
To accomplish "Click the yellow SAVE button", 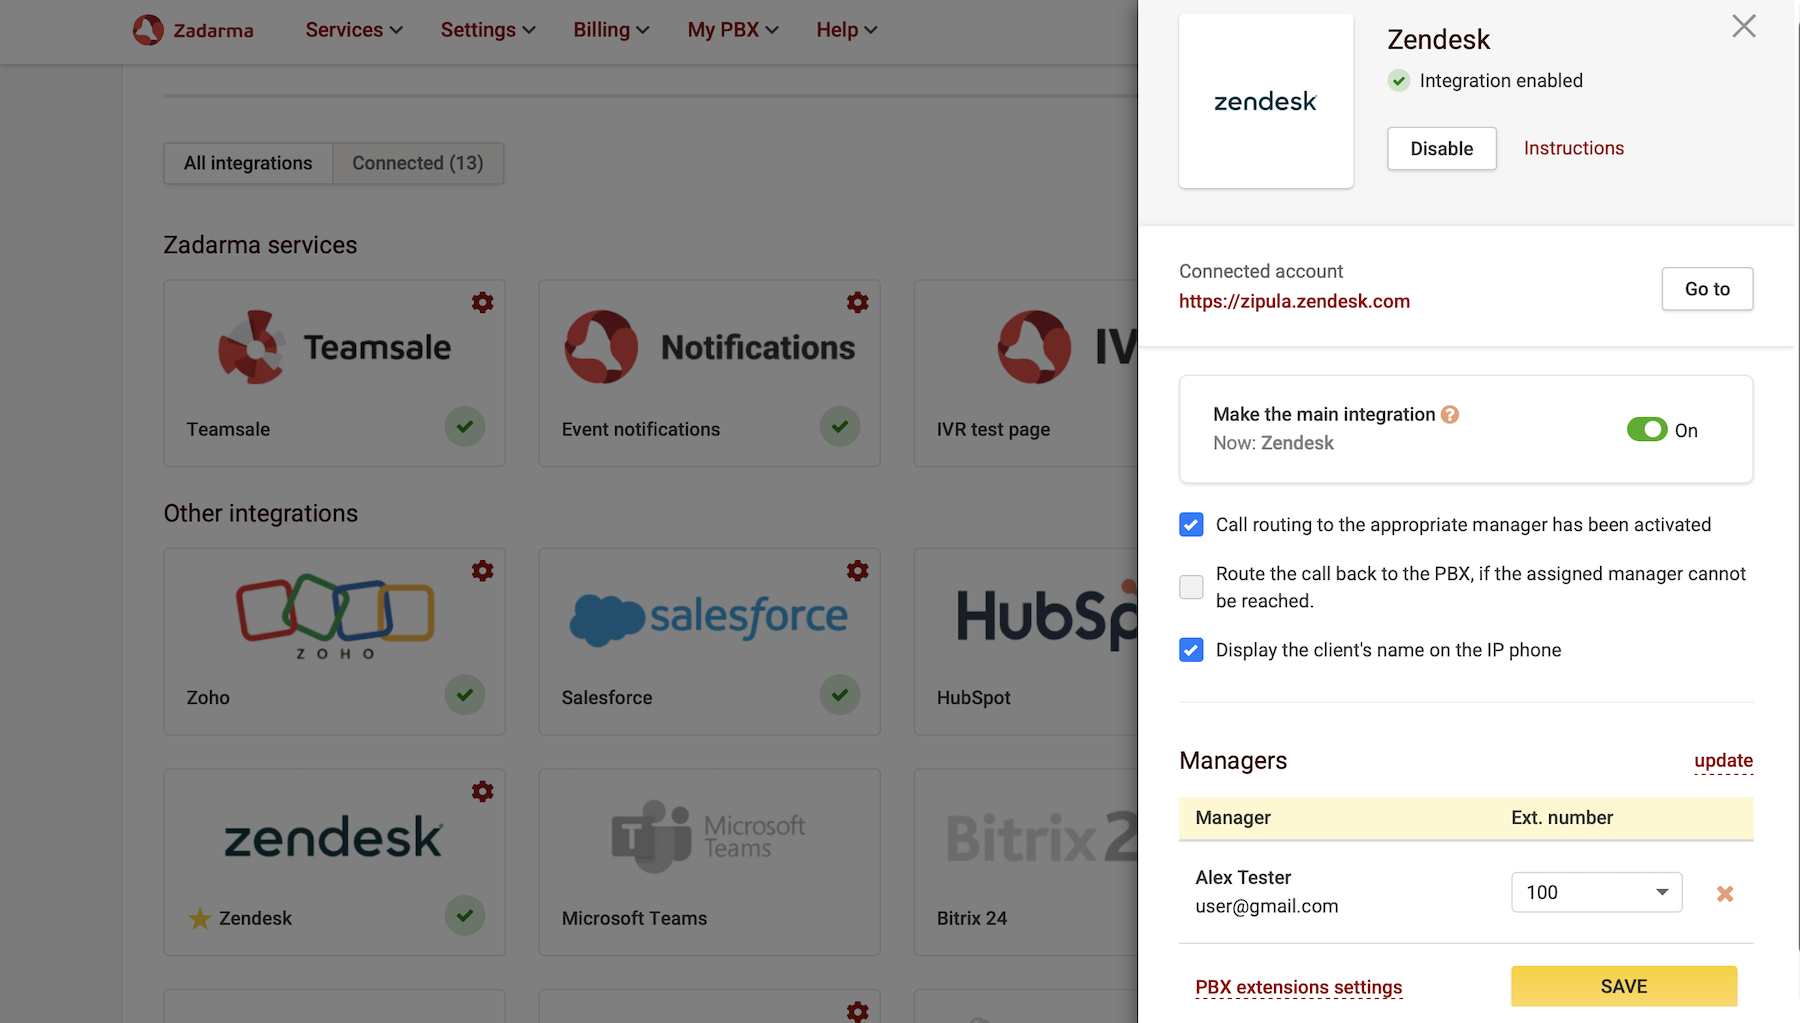I will 1624,986.
